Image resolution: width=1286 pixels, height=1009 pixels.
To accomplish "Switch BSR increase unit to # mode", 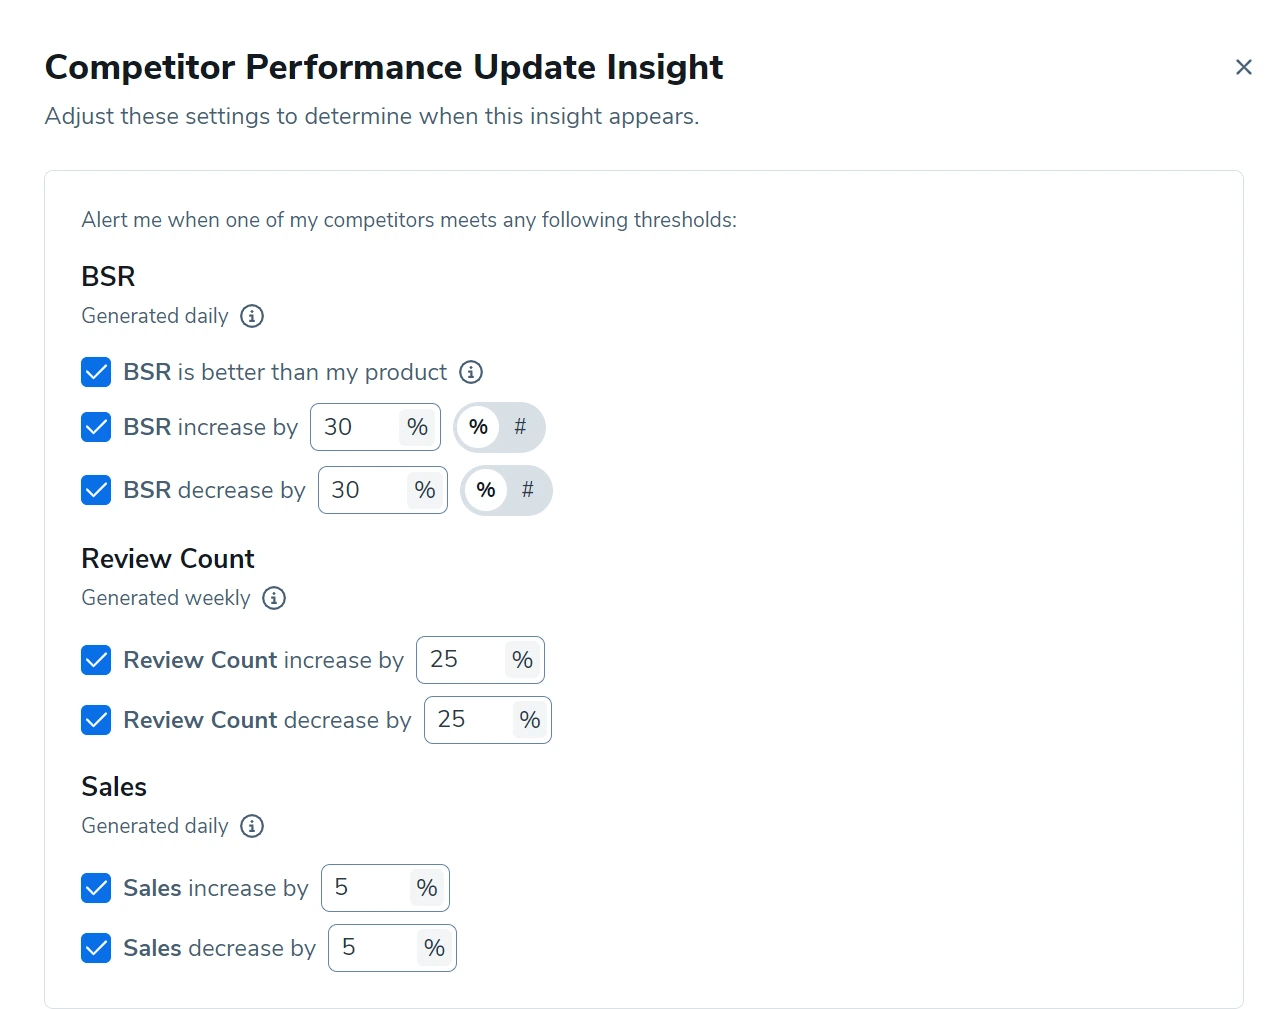I will [521, 427].
